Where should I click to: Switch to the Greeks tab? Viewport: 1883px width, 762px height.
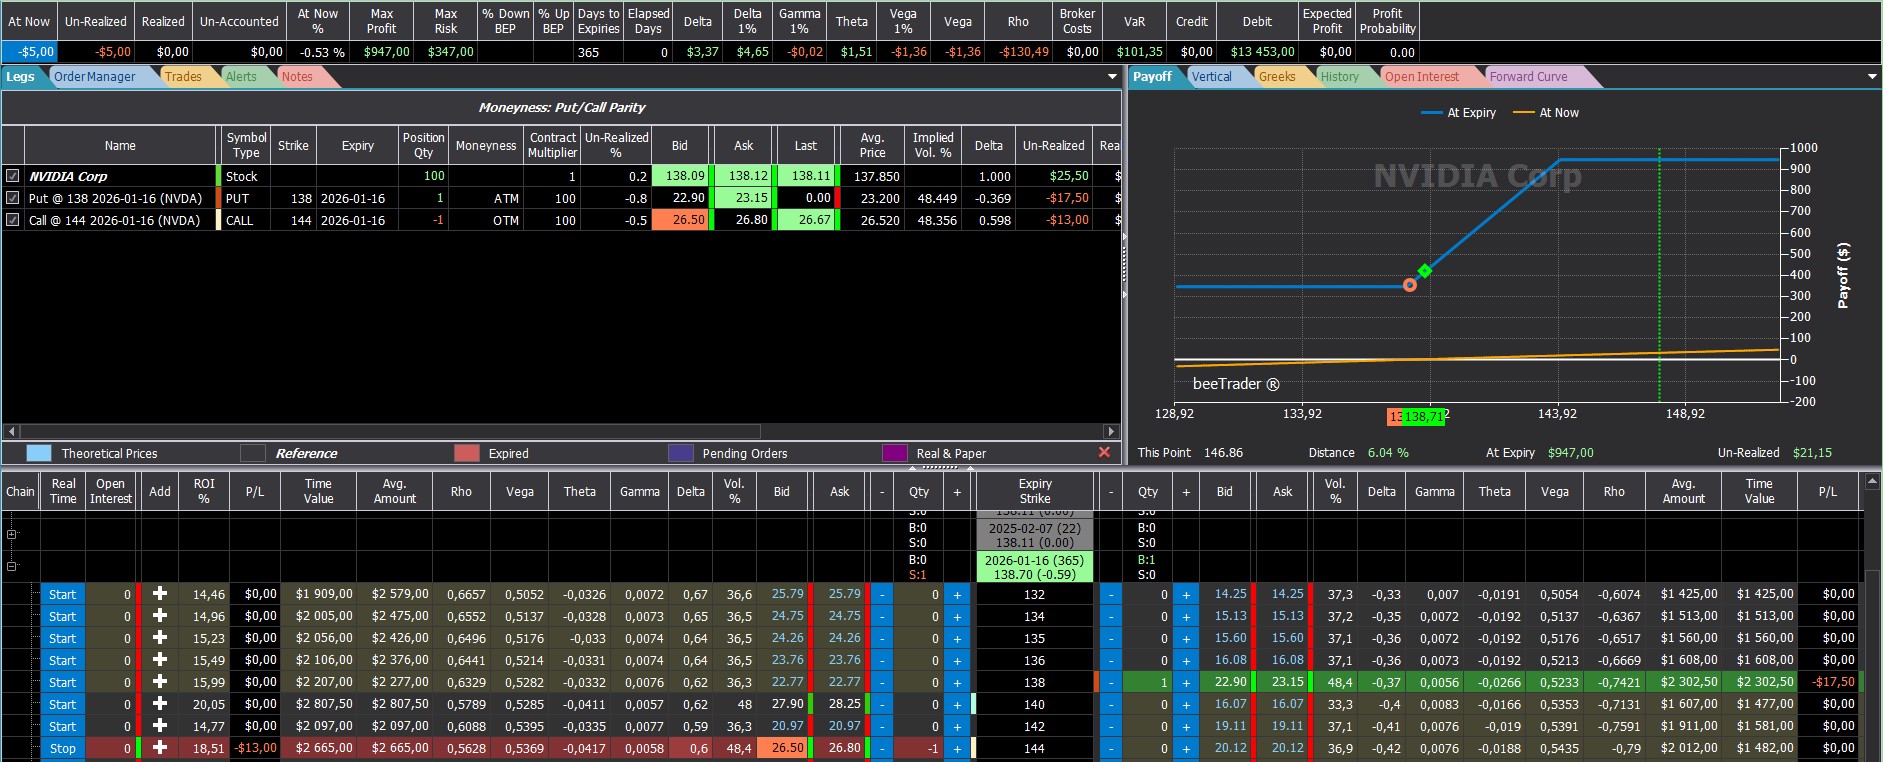[1277, 77]
